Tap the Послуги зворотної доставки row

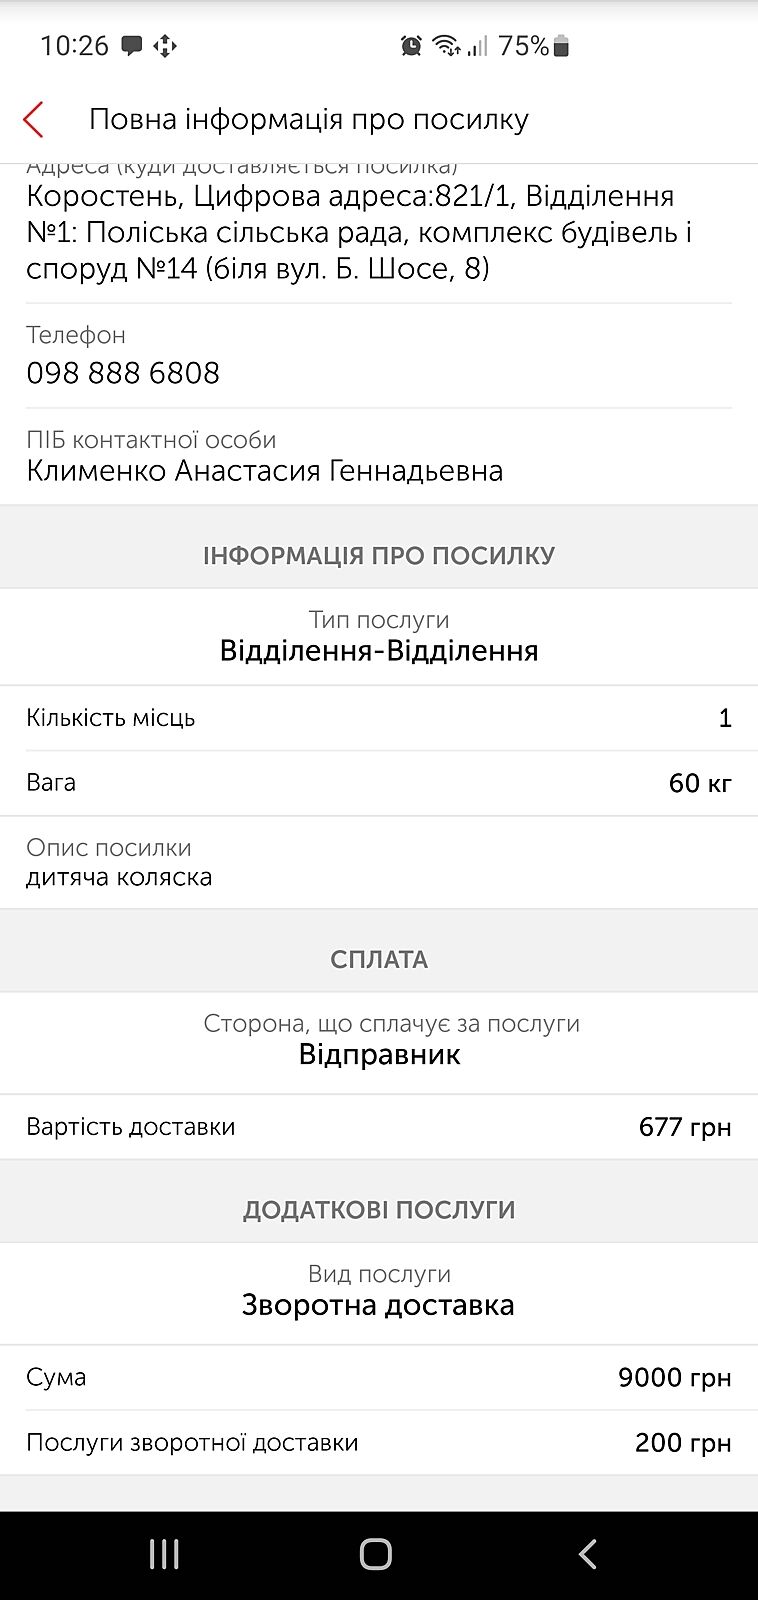(379, 1443)
